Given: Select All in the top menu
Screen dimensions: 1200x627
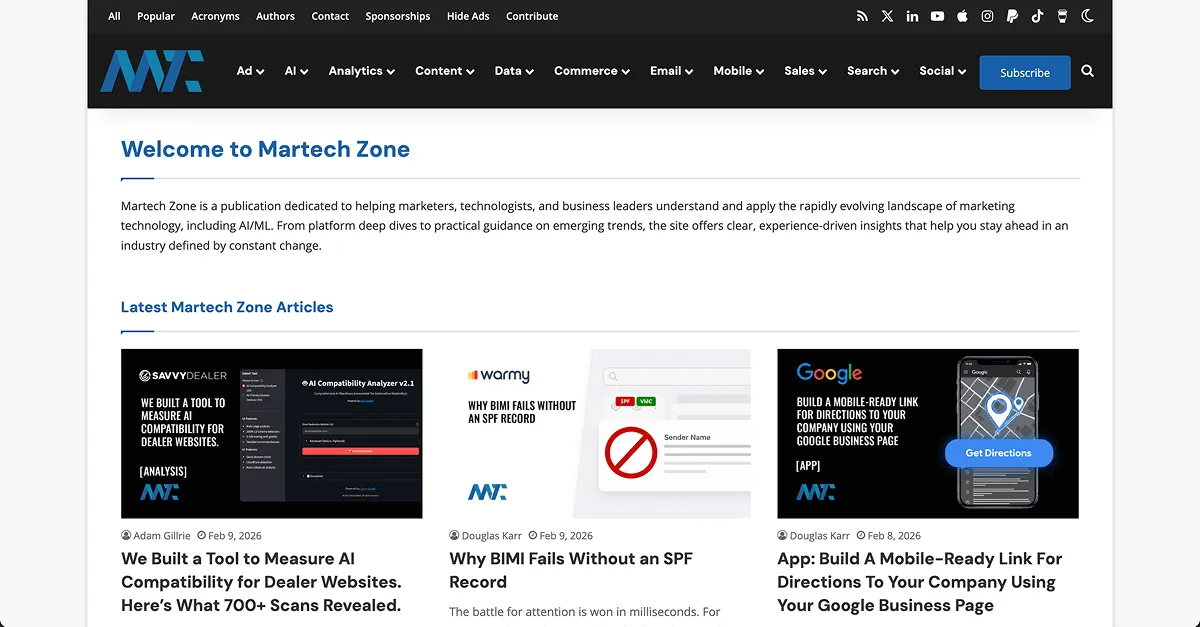Looking at the screenshot, I should (x=114, y=16).
